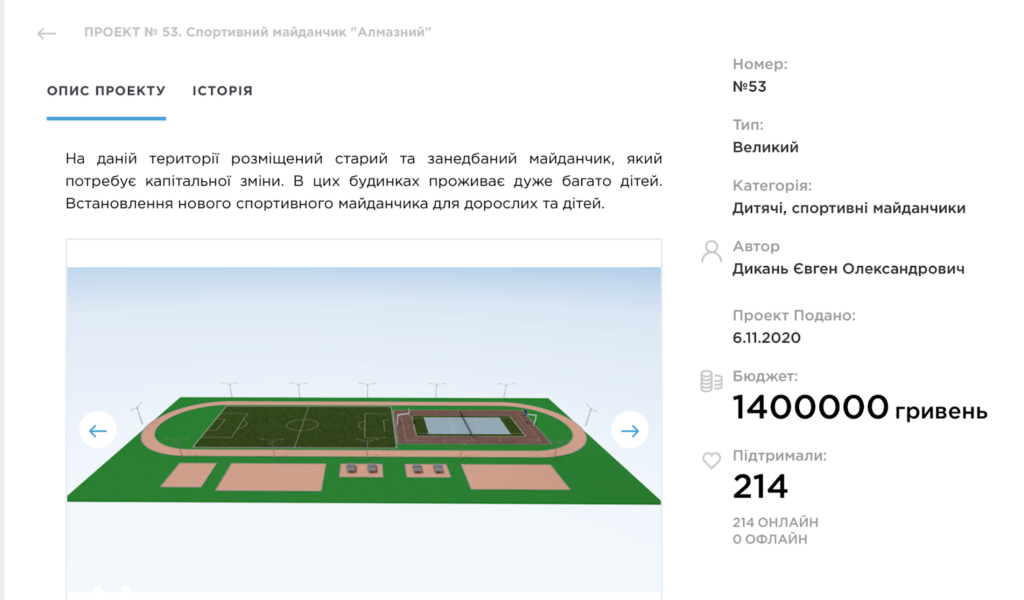Click the submission date 6.11.2020
Viewport: 1024px width, 600px height.
click(766, 337)
